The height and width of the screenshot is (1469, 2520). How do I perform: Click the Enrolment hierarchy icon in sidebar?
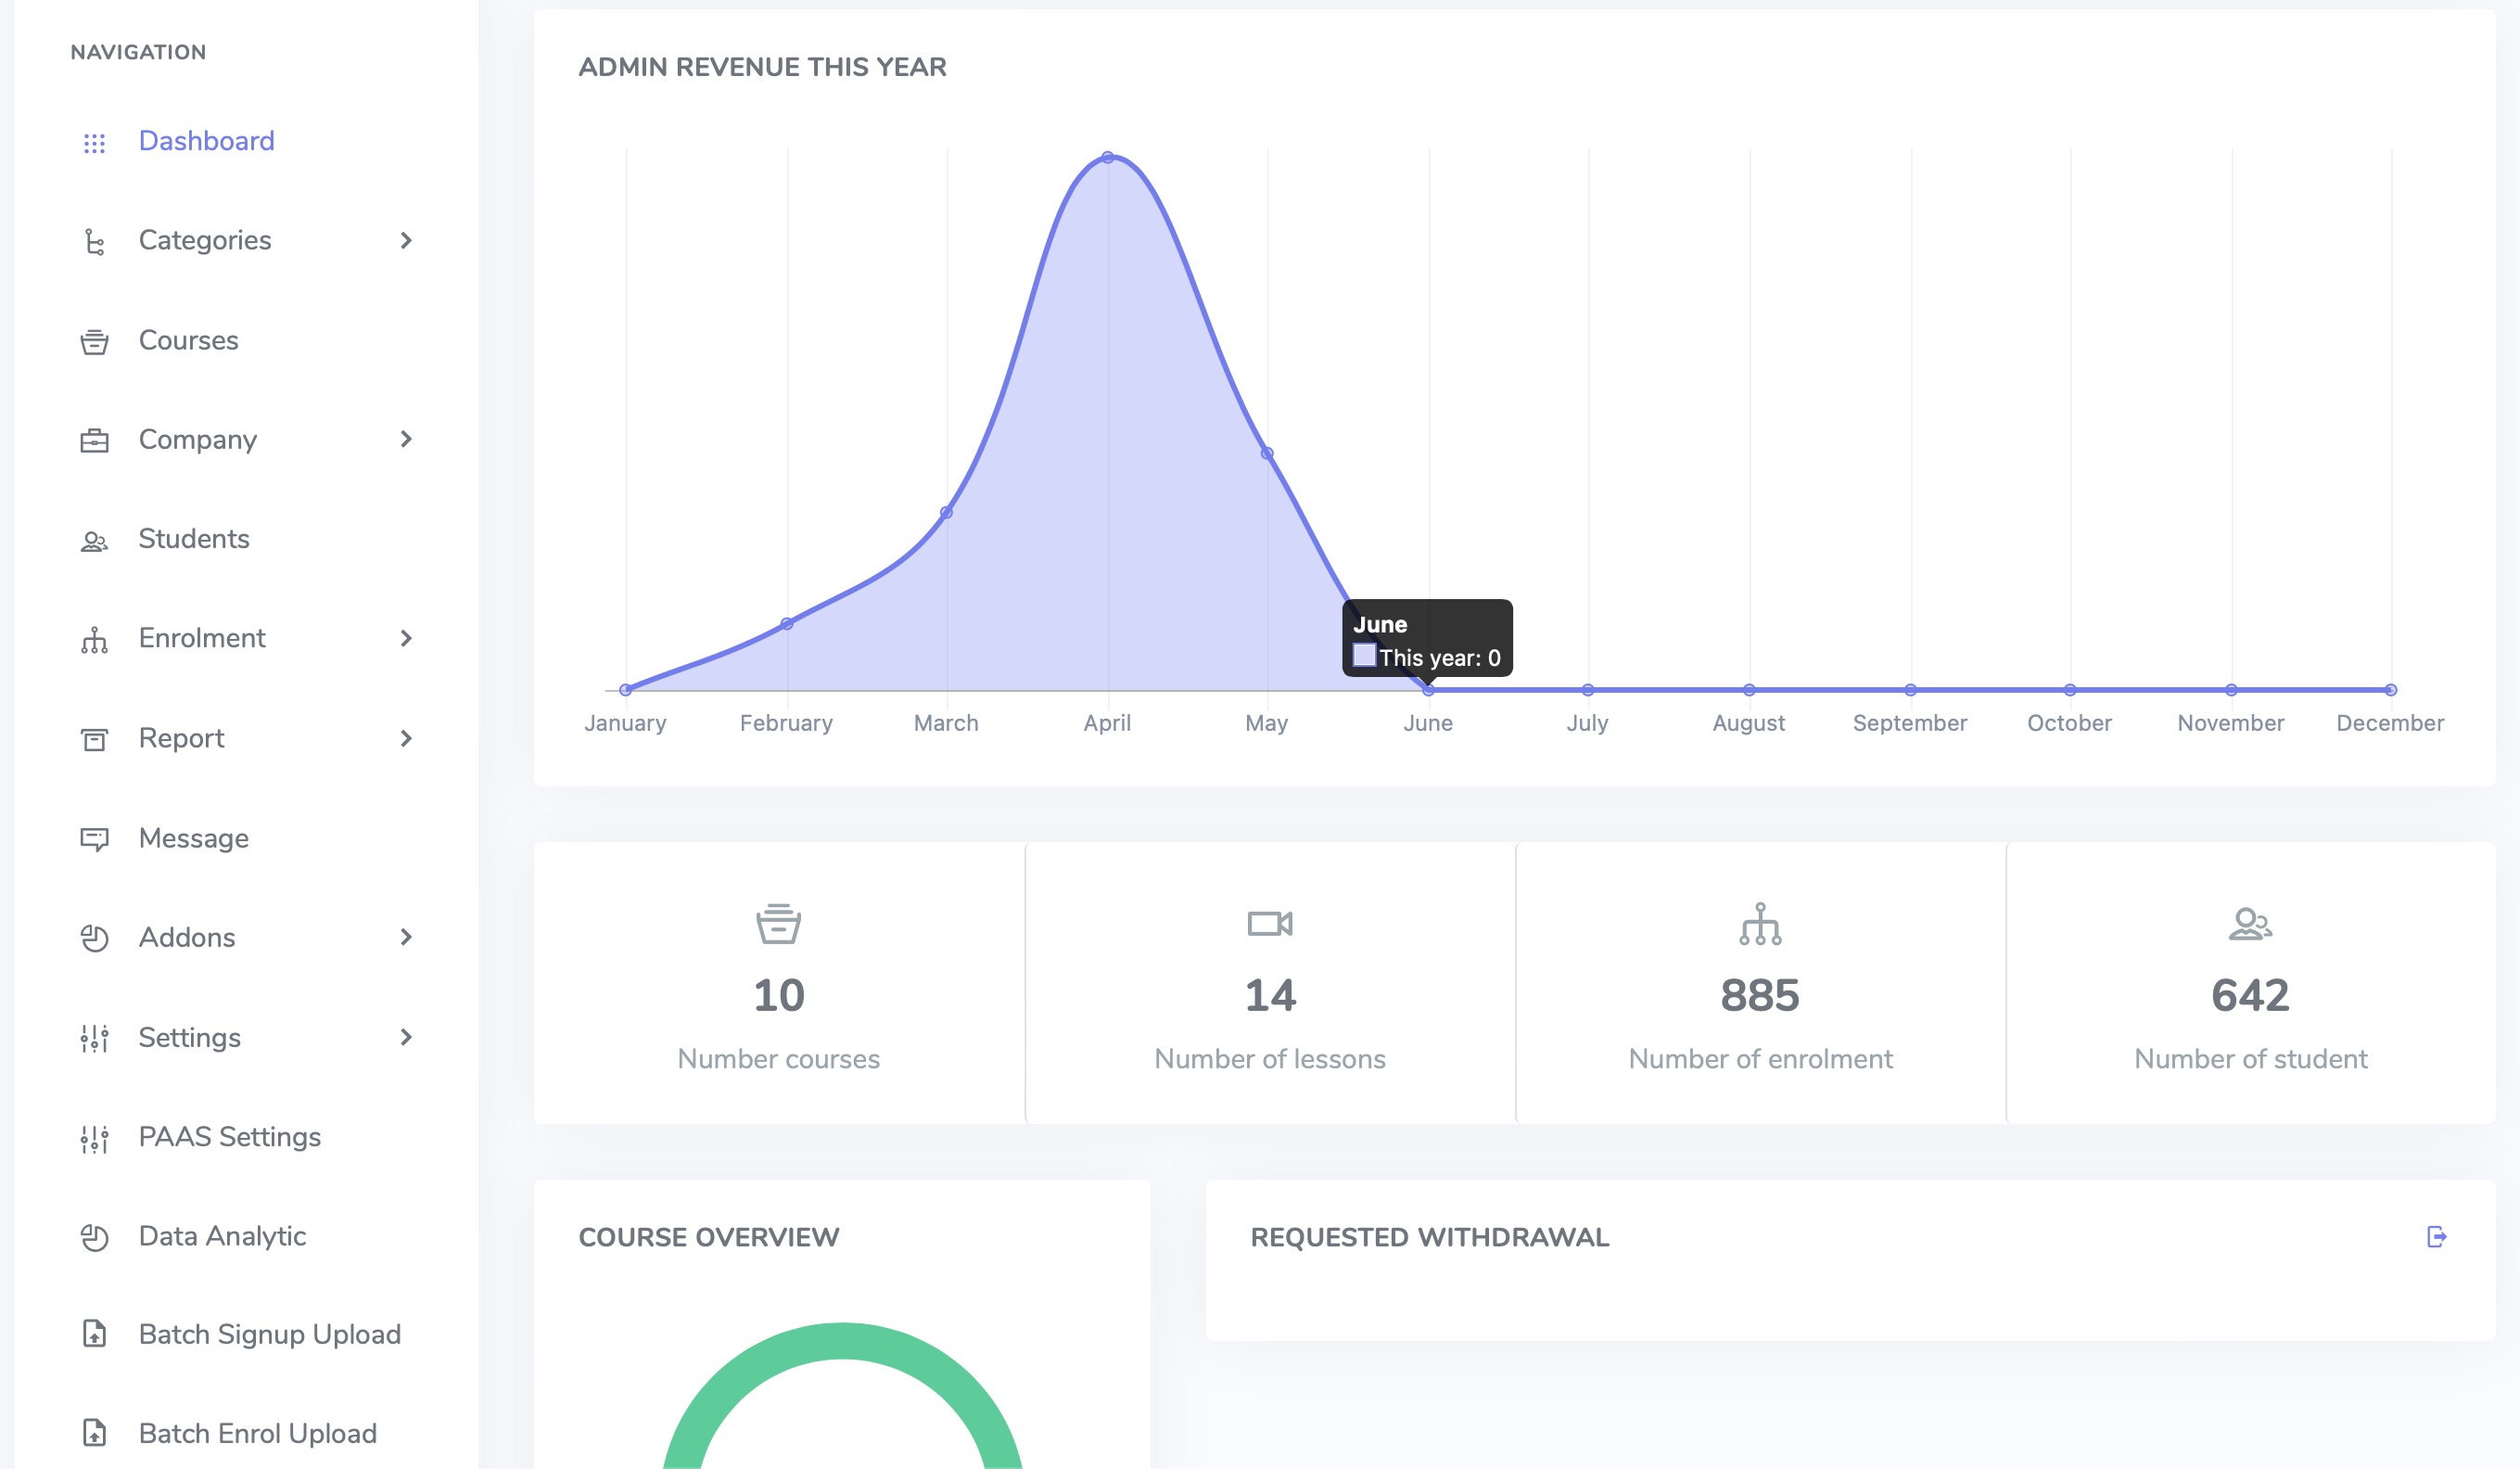point(94,640)
